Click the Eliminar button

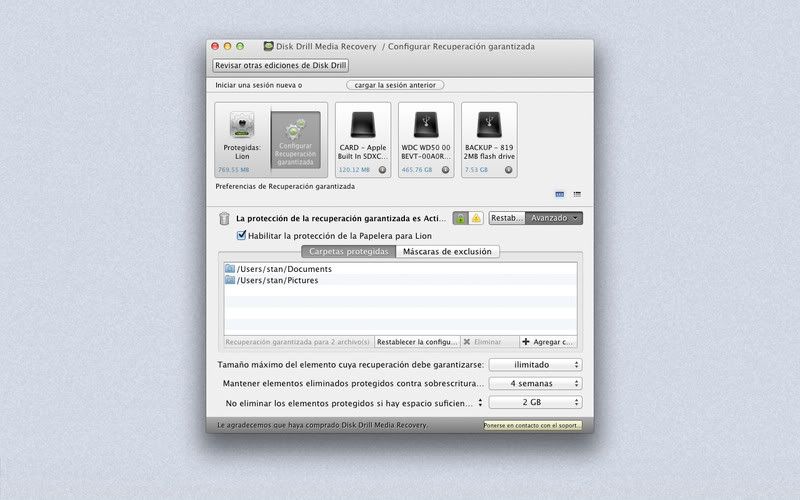(x=490, y=342)
